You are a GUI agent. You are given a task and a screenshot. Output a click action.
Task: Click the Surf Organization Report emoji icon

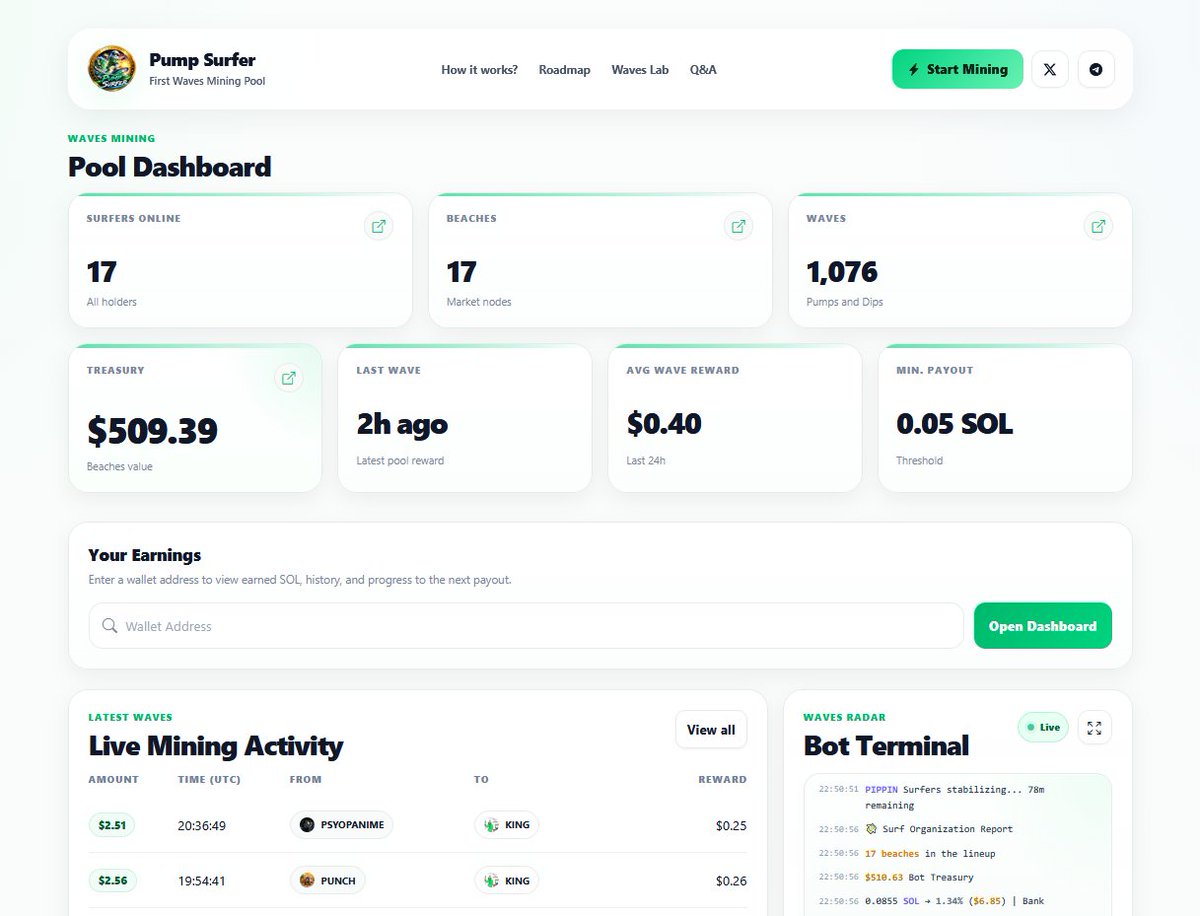click(x=871, y=829)
